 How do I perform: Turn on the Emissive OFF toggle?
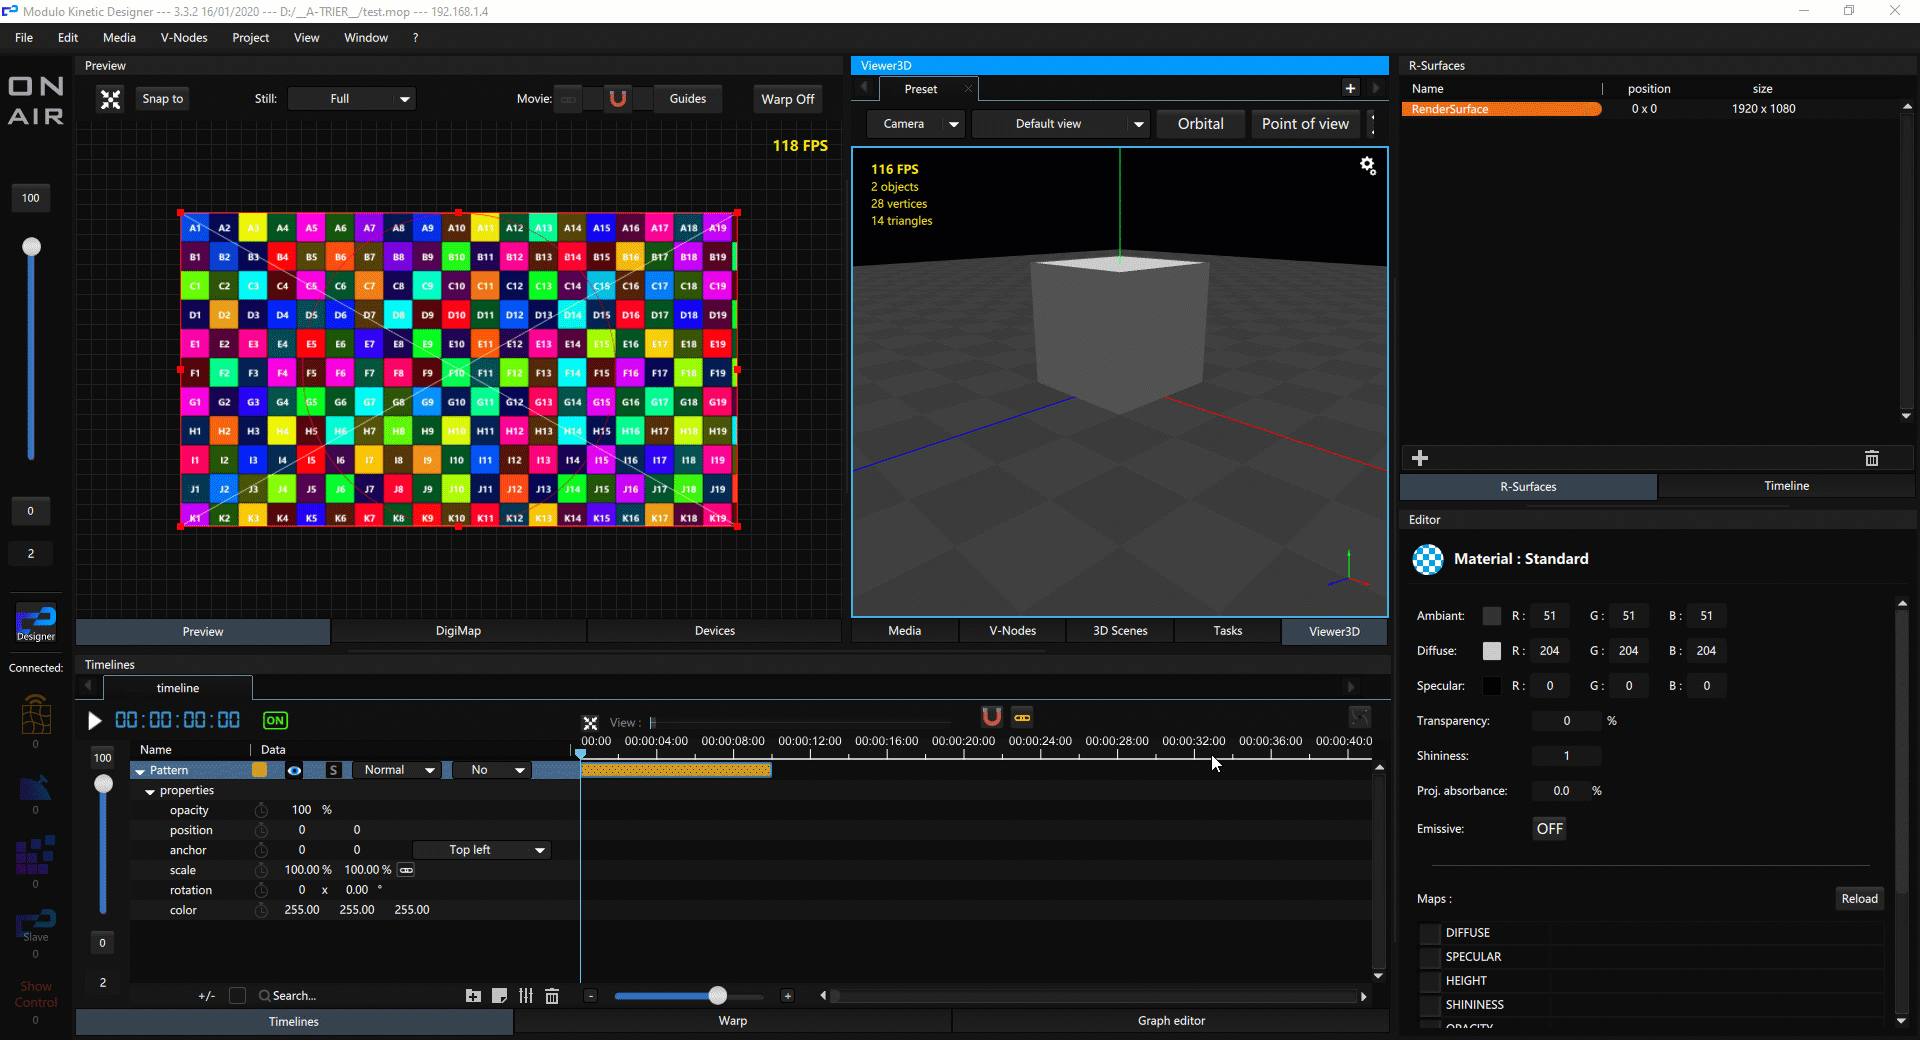pos(1548,828)
